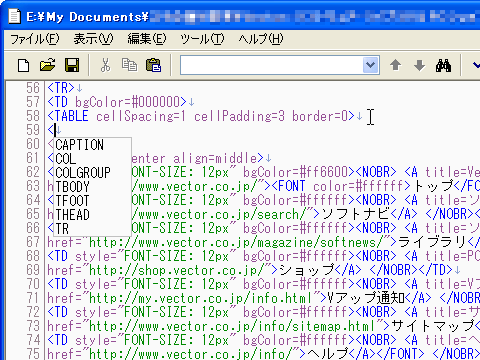
Task: Click bgColor=#ff6600 on line 62
Action: [295, 172]
